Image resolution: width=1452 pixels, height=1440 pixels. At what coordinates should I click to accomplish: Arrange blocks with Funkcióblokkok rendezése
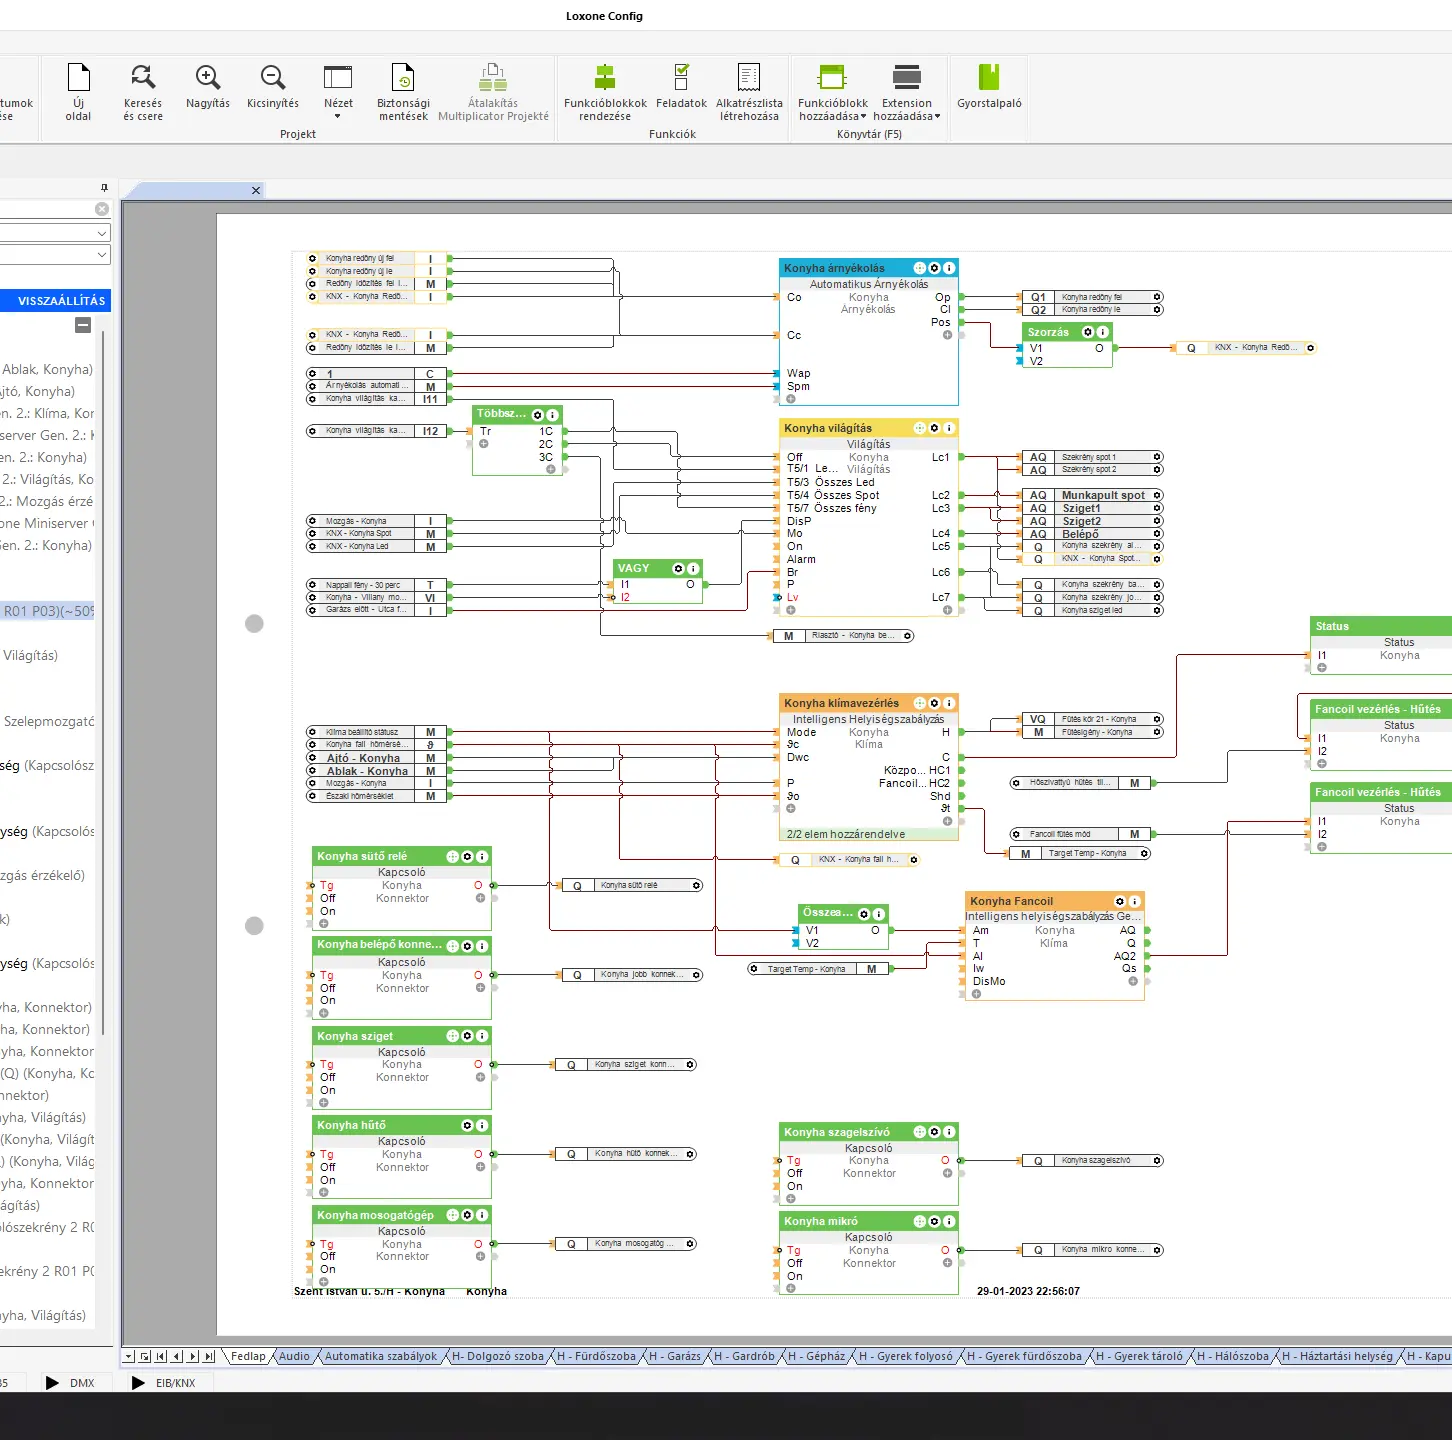[605, 91]
